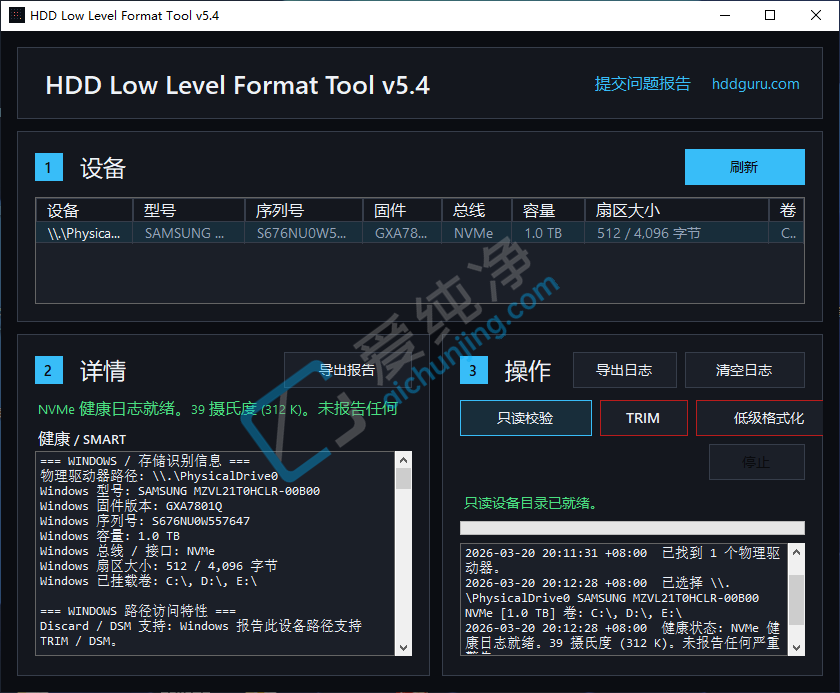The width and height of the screenshot is (840, 693).
Task: Close the HDD Low Level Format Tool
Action: pos(816,15)
